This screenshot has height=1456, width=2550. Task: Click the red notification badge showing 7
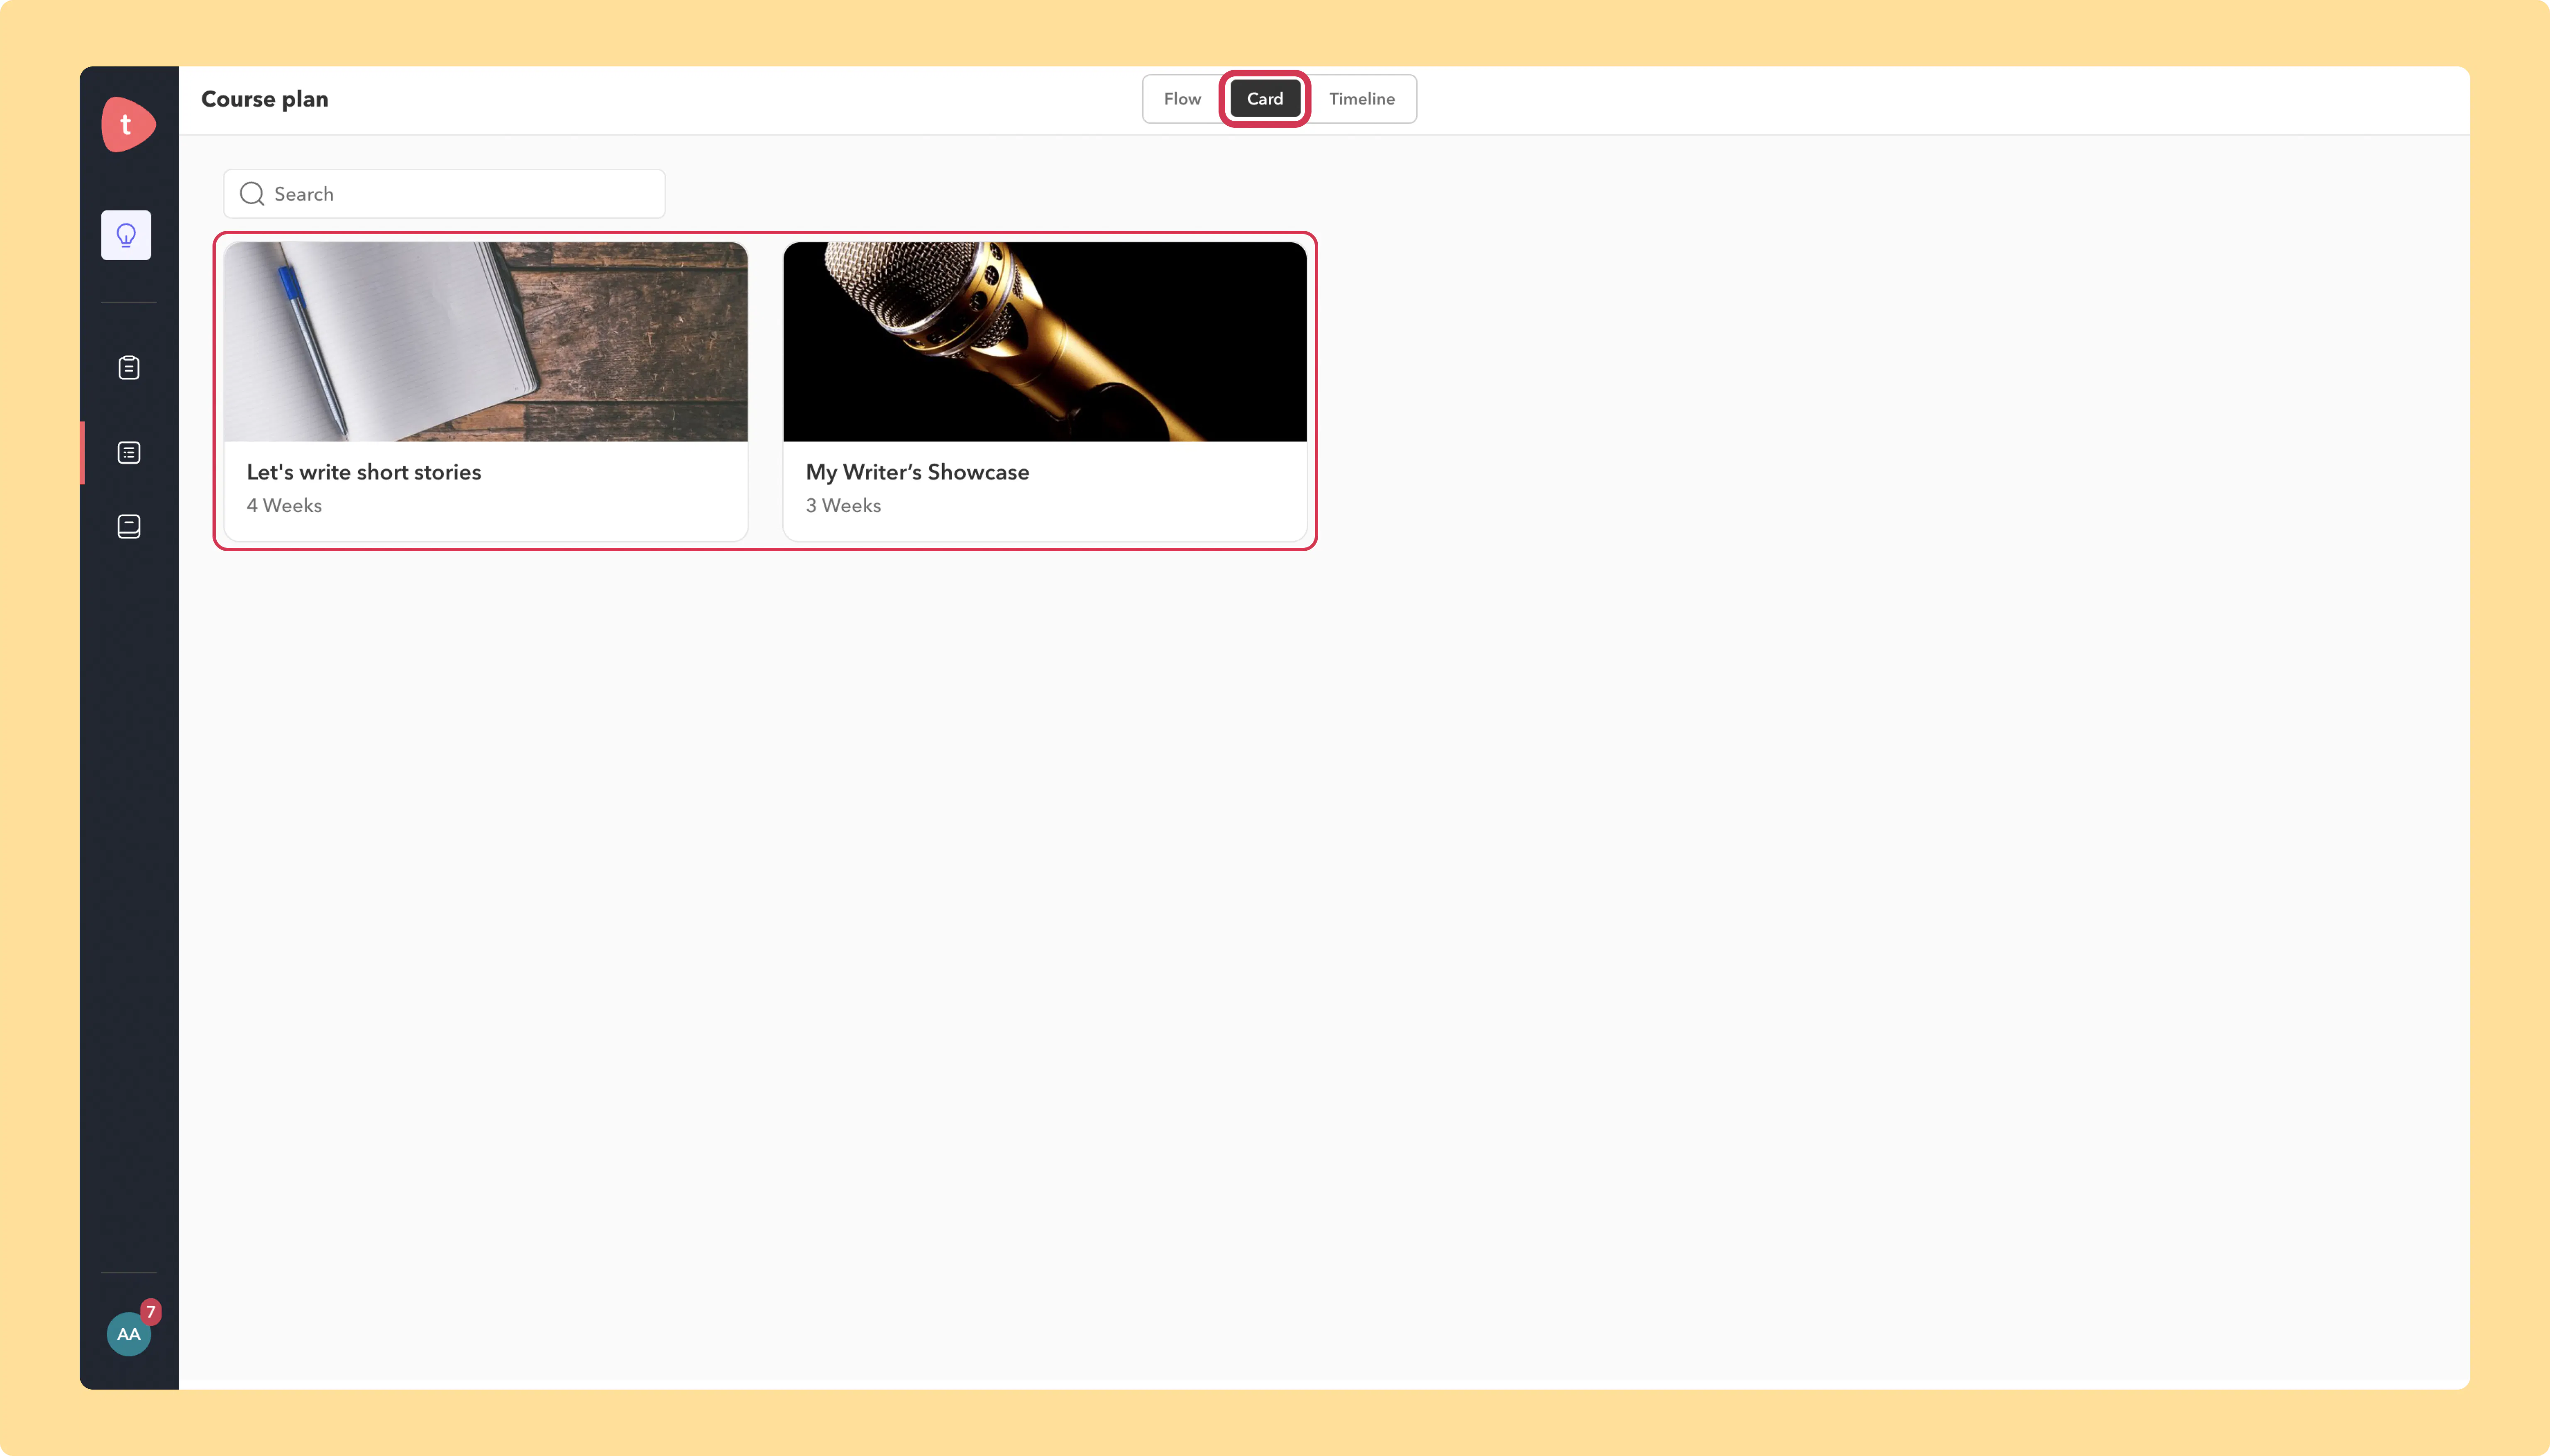[151, 1311]
